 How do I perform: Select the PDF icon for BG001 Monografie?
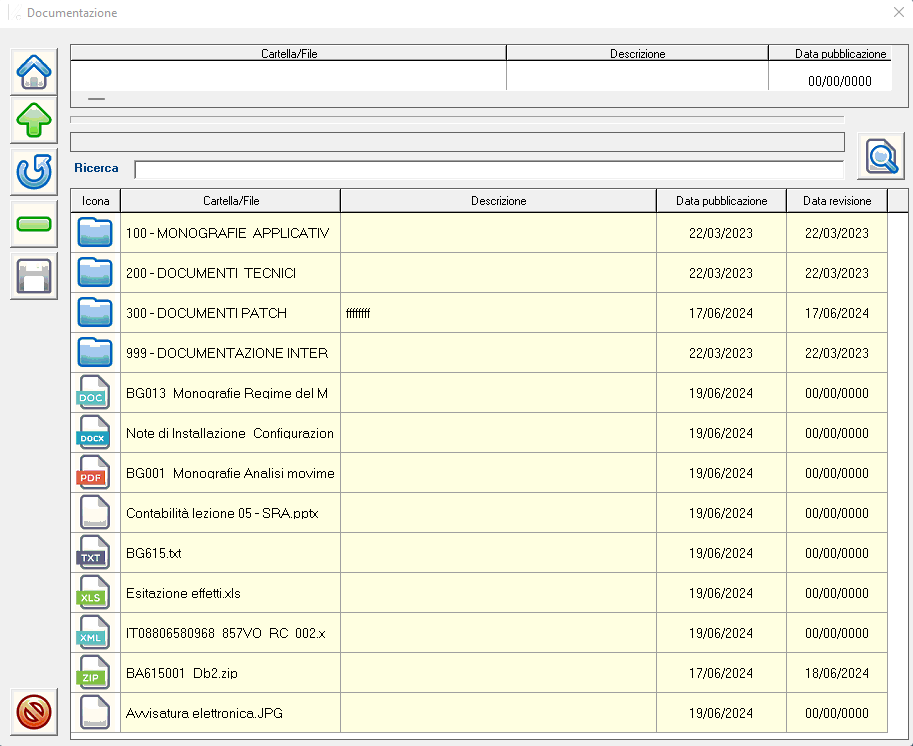tap(95, 473)
